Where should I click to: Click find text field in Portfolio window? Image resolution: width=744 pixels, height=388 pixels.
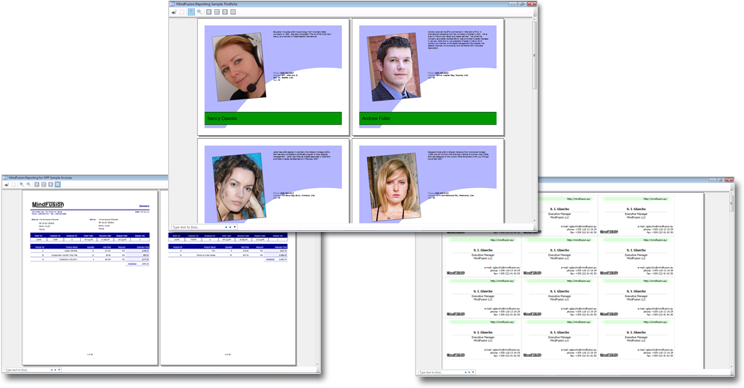point(197,227)
